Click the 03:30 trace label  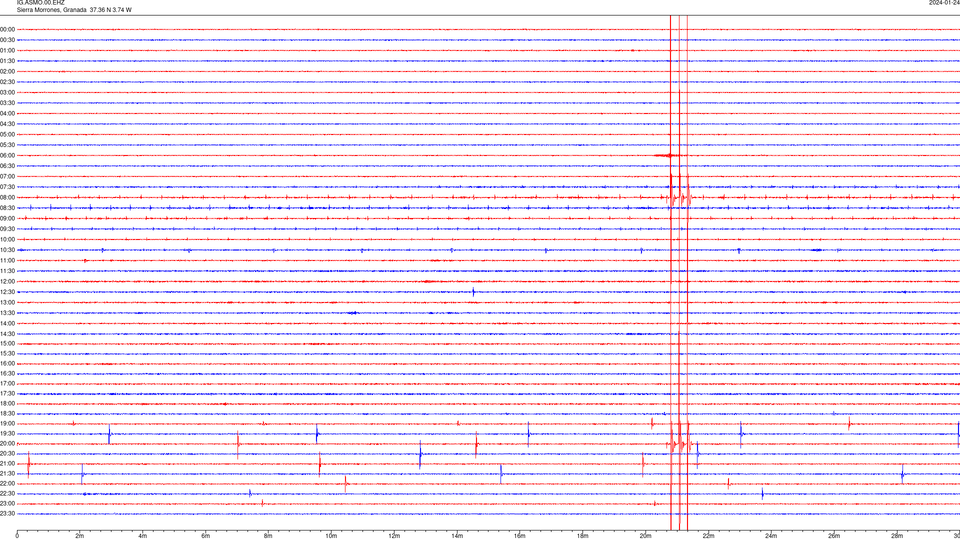point(7,103)
